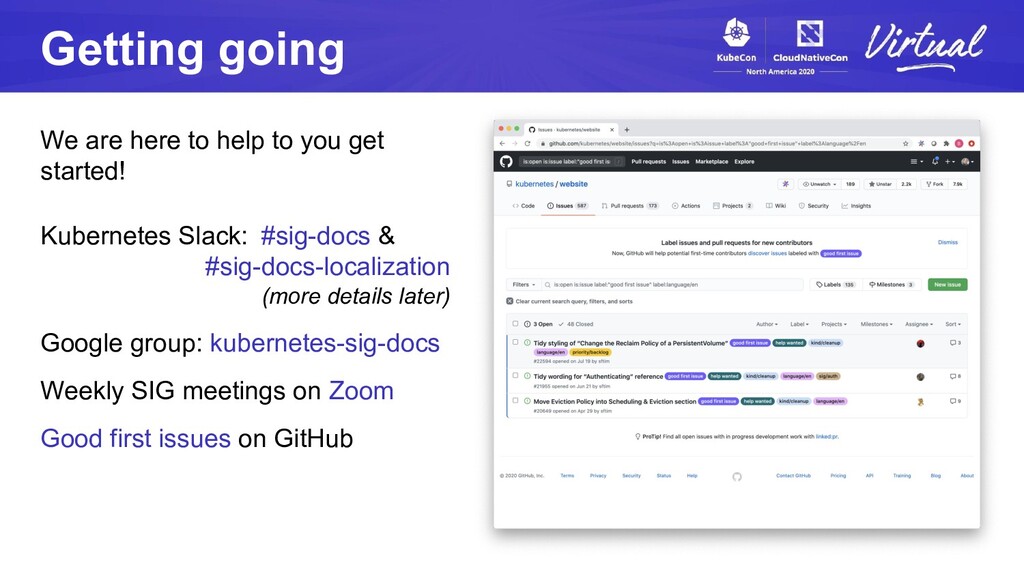Click Marketplace in the GitHub header
Image resolution: width=1024 pixels, height=576 pixels.
(711, 161)
